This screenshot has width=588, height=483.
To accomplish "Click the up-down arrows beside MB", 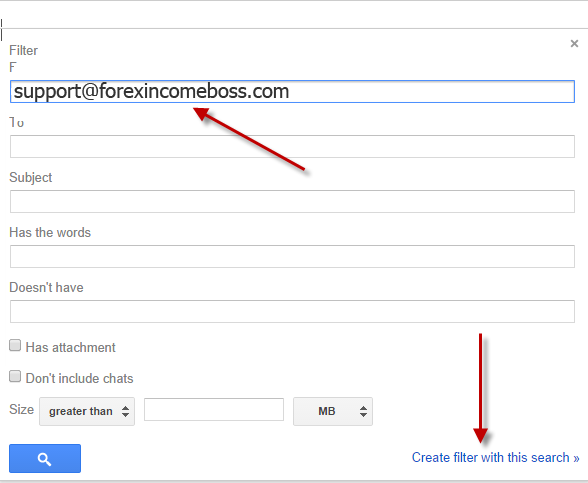I will [x=363, y=411].
